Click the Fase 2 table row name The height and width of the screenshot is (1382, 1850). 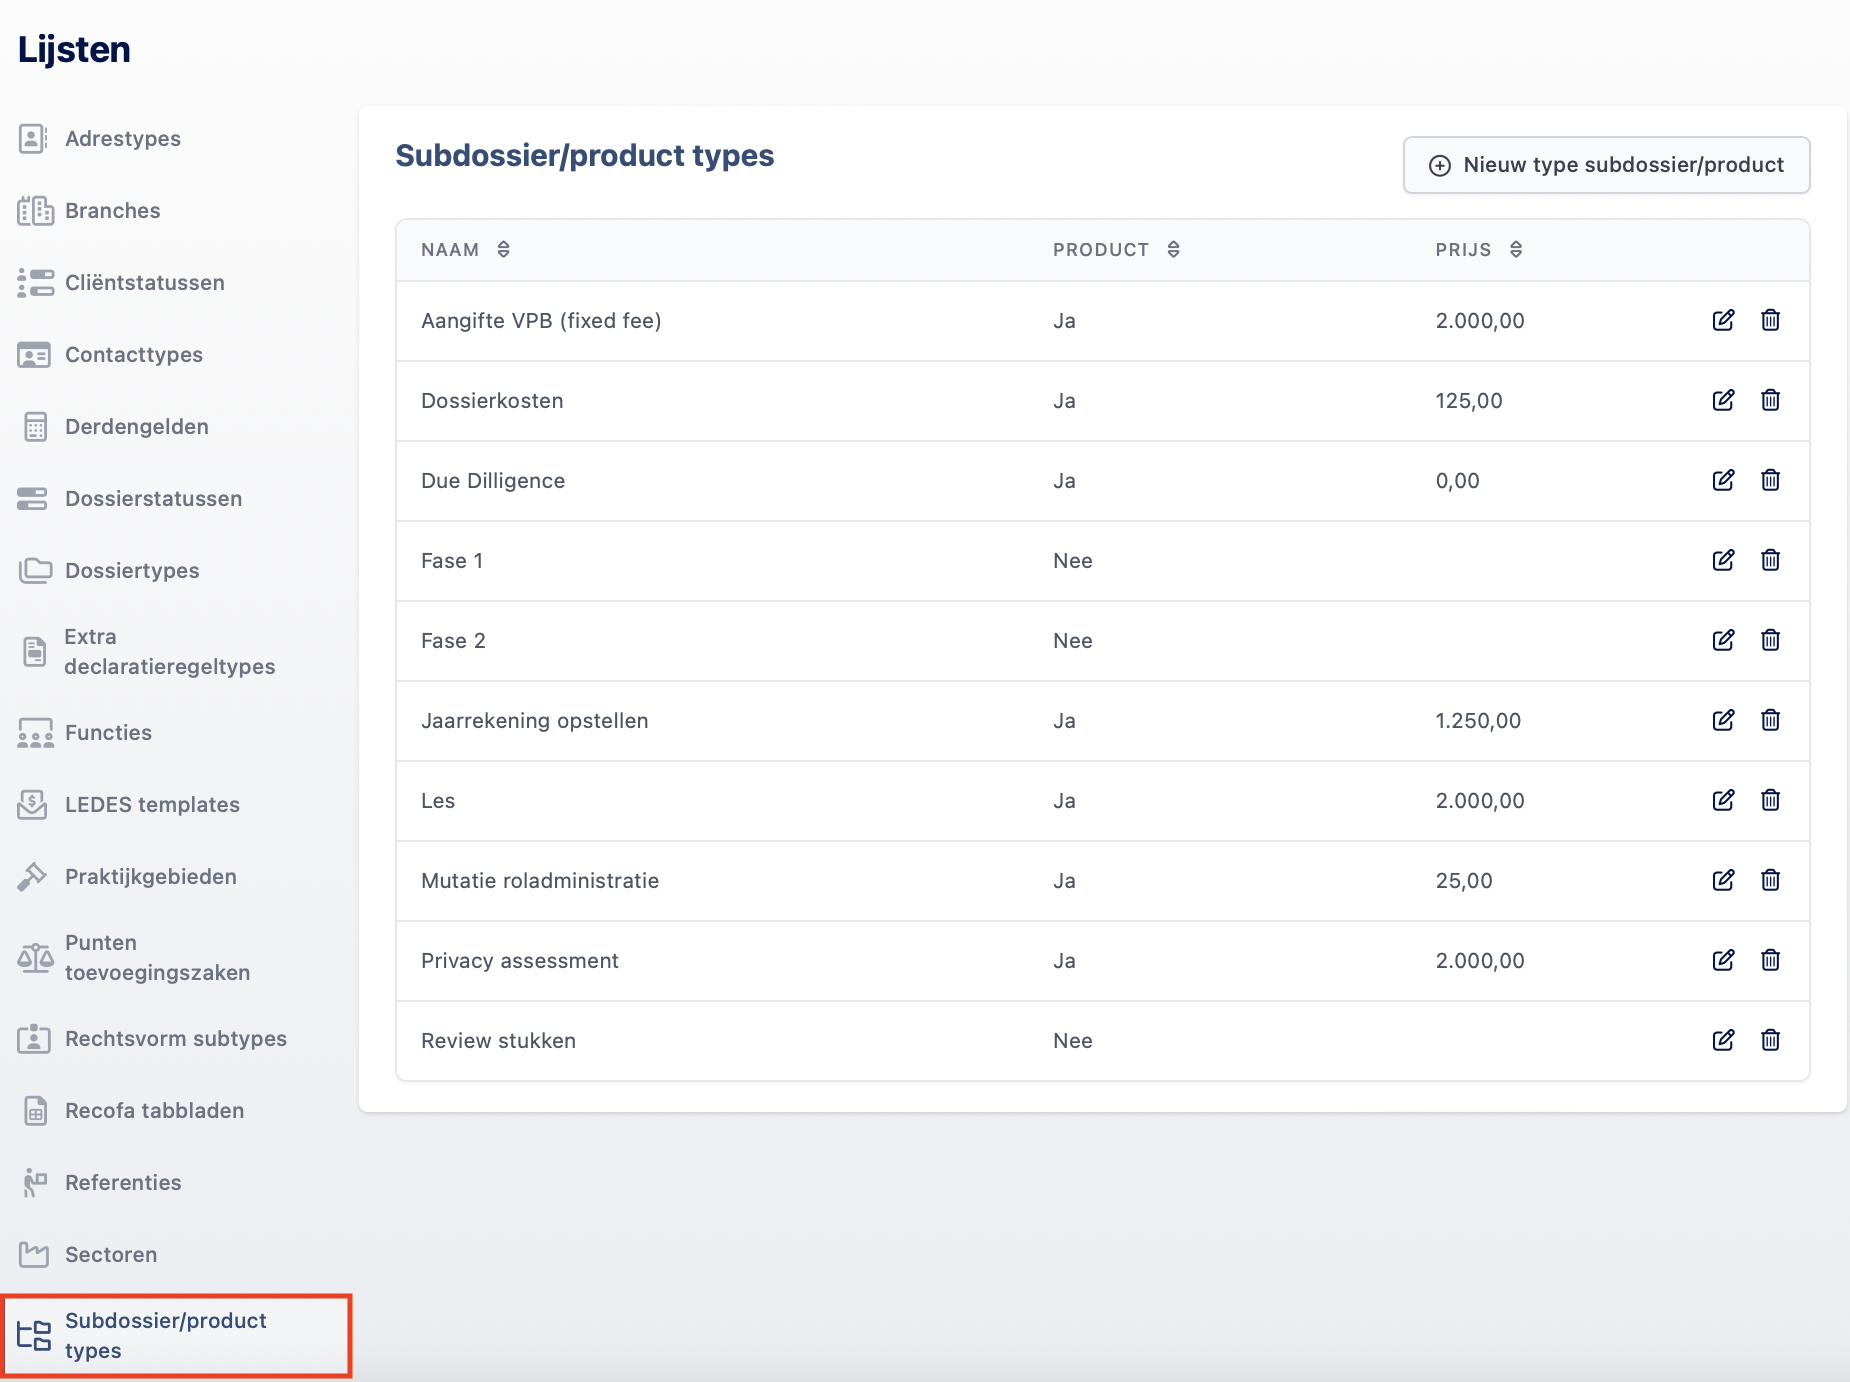pyautogui.click(x=453, y=641)
